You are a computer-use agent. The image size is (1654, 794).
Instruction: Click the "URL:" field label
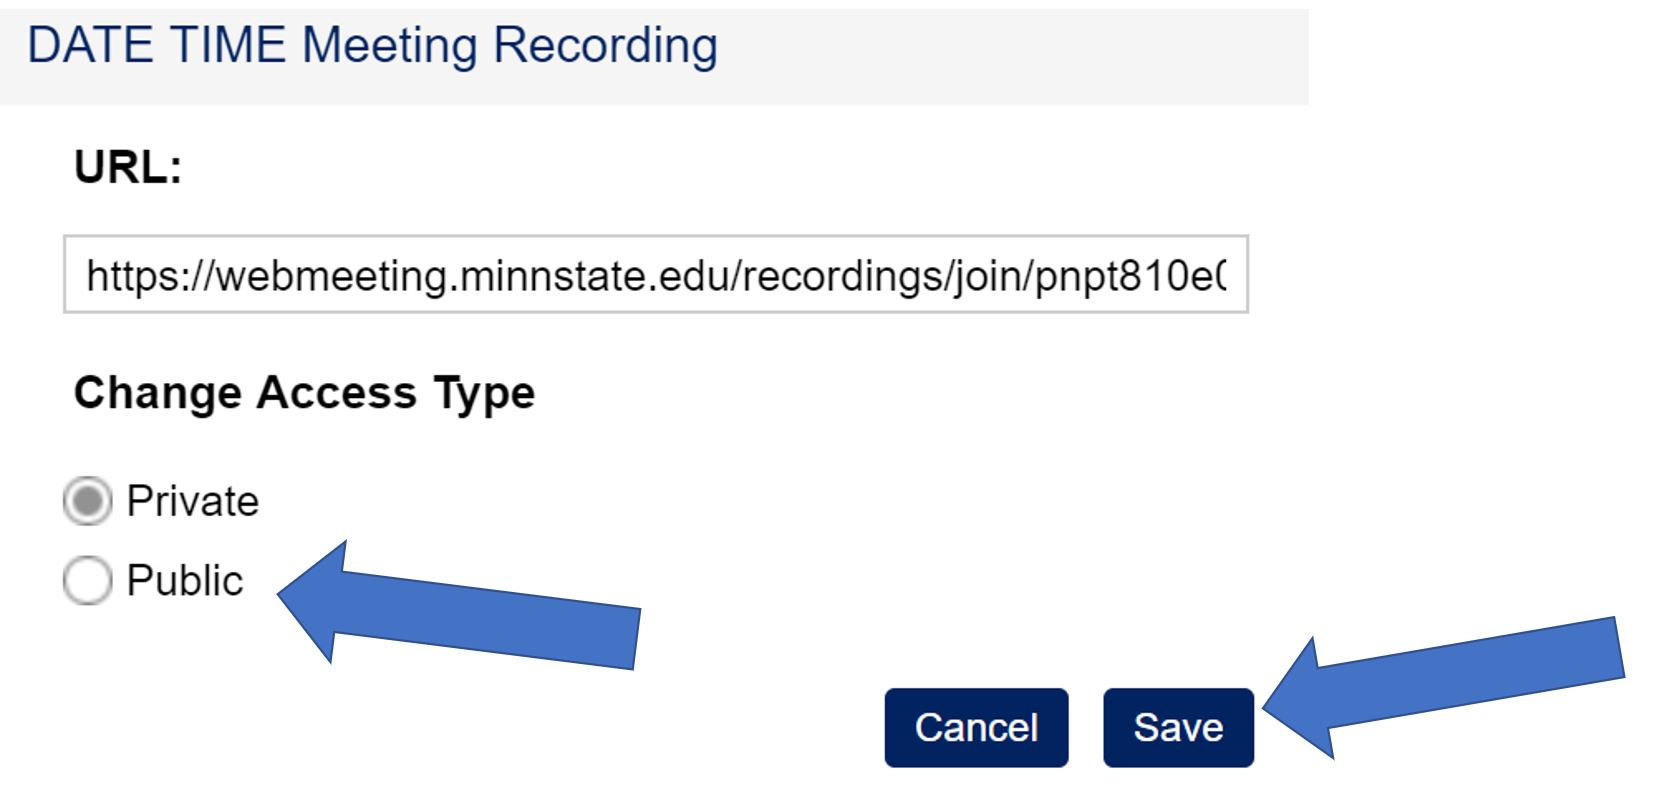(128, 167)
